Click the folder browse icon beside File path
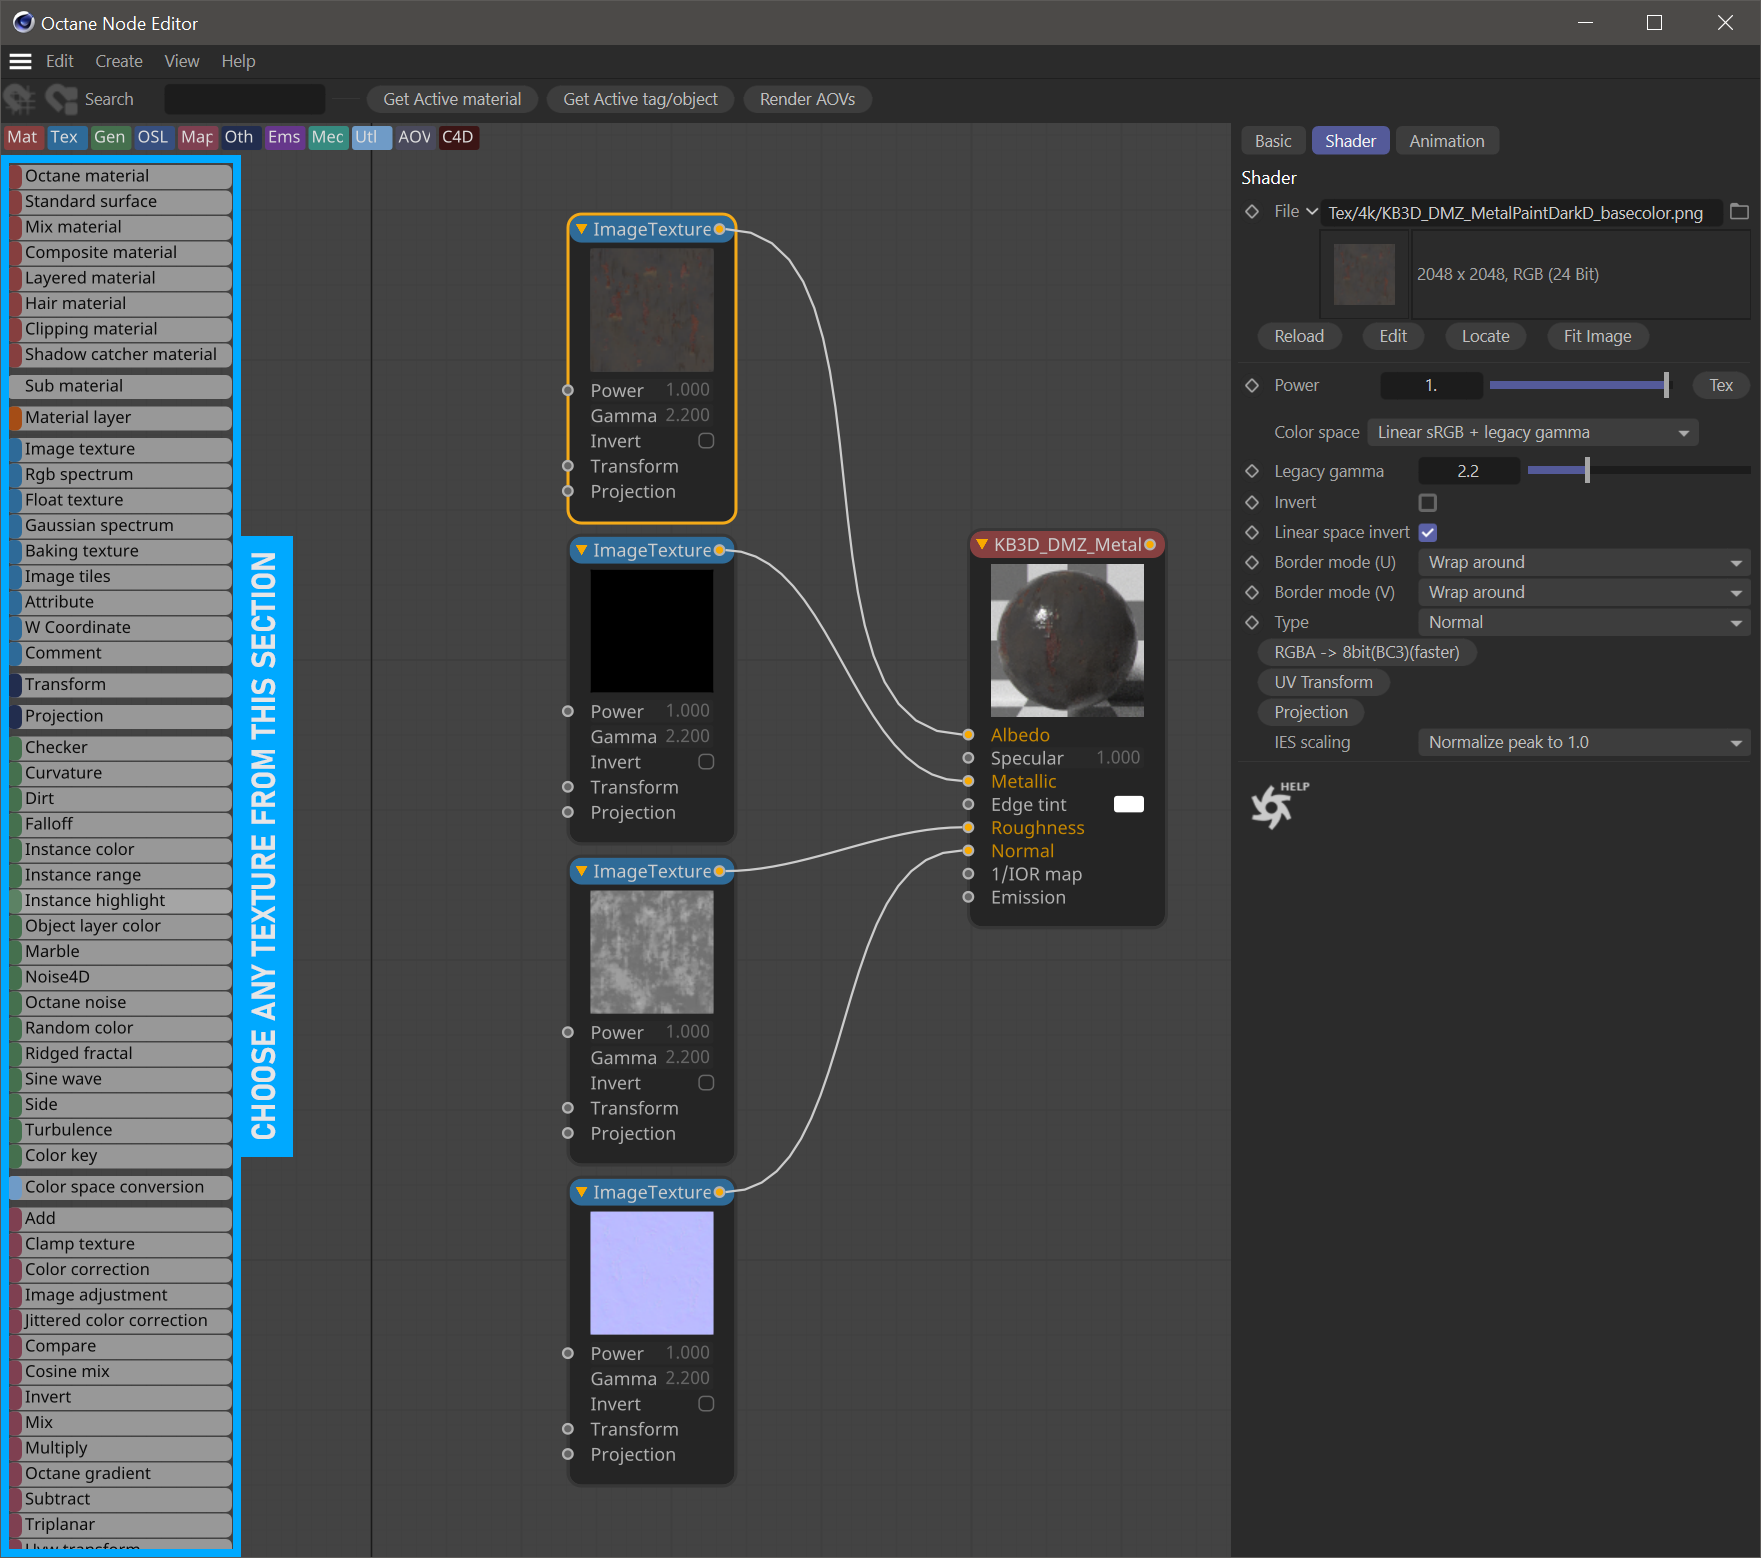This screenshot has width=1761, height=1558. pos(1739,212)
